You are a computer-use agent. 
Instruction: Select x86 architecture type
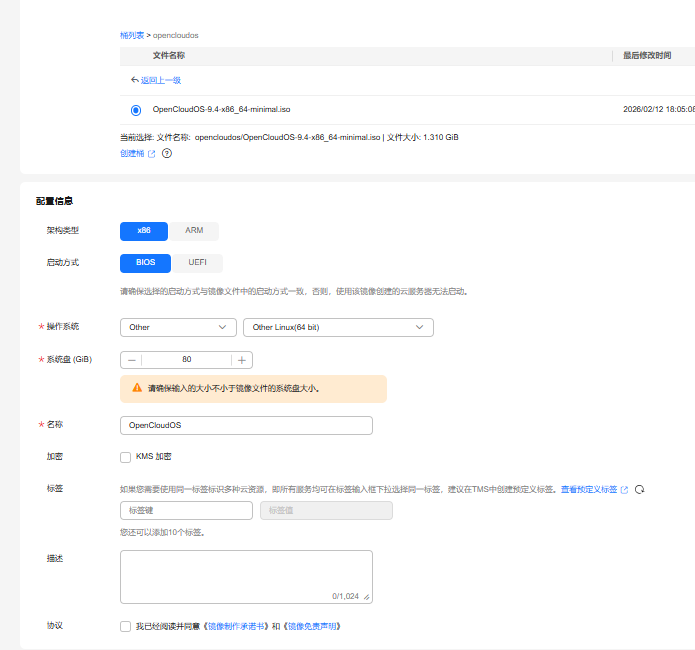144,231
